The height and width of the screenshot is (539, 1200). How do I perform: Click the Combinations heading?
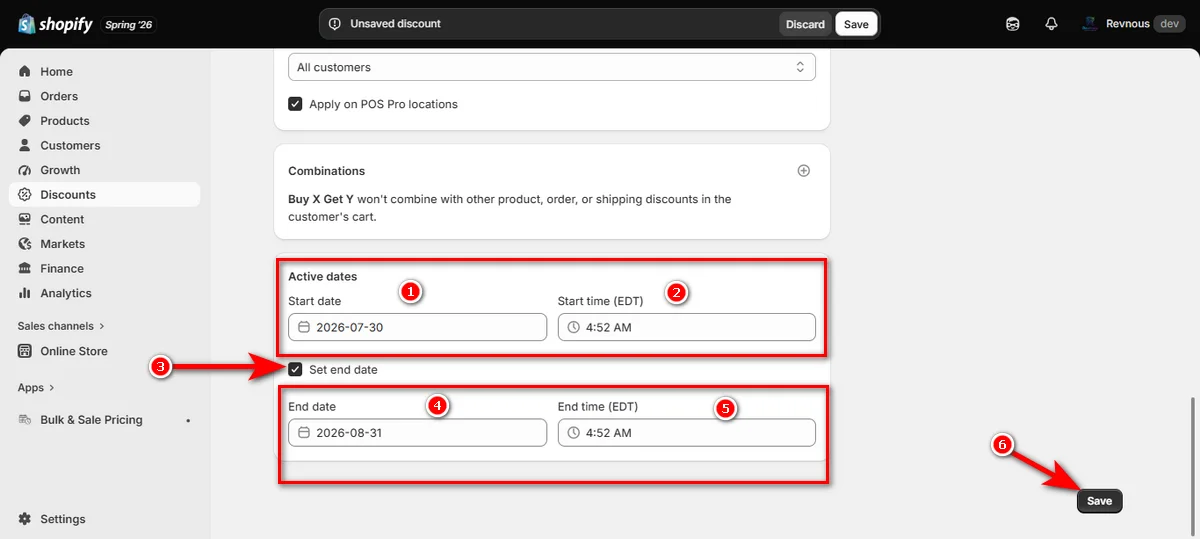(326, 171)
